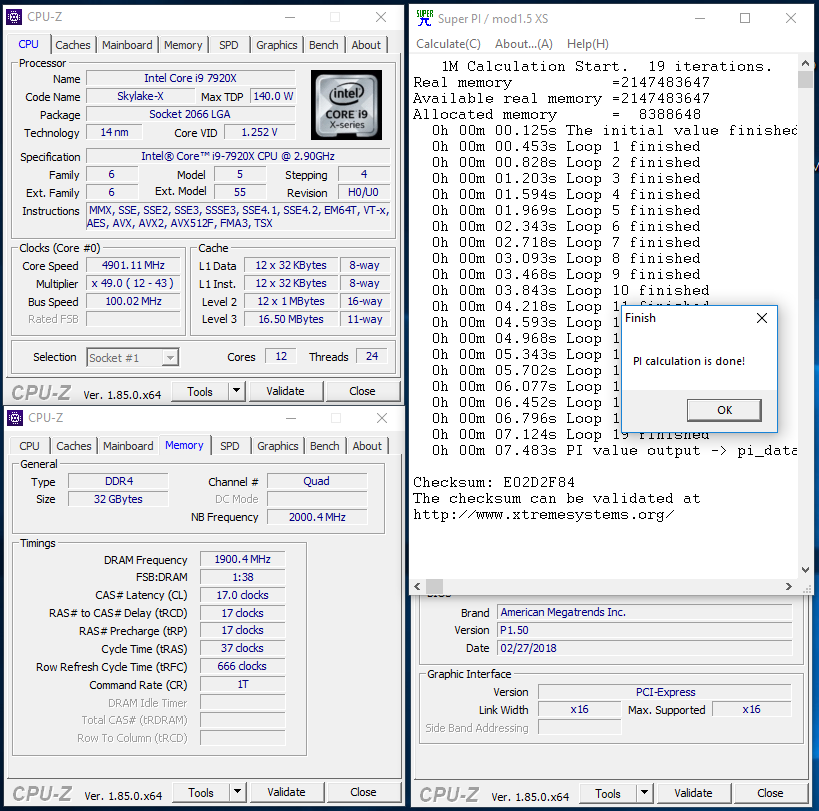The width and height of the screenshot is (819, 811).
Task: Expand the Tools dropdown arrow in the bottom-right CPU-Z window
Action: [x=645, y=793]
